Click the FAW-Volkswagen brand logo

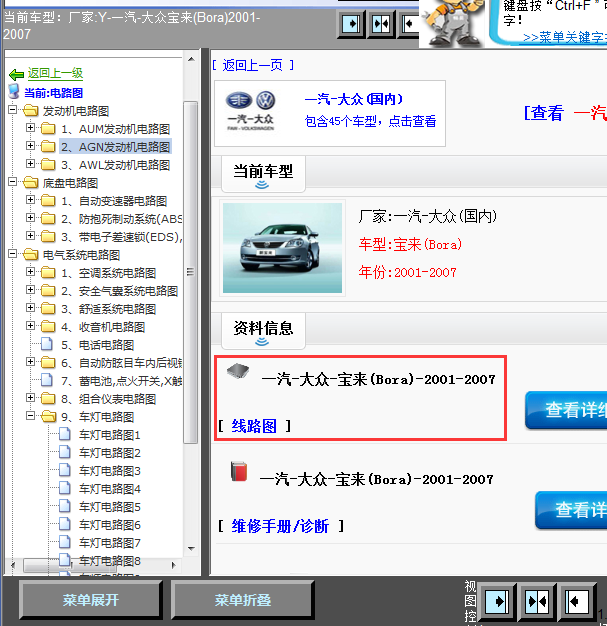250,111
